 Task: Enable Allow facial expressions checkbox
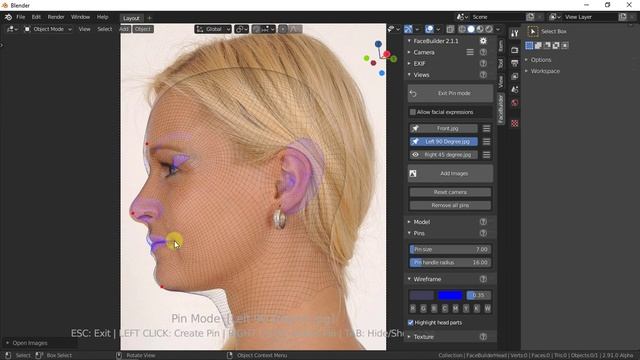click(413, 112)
